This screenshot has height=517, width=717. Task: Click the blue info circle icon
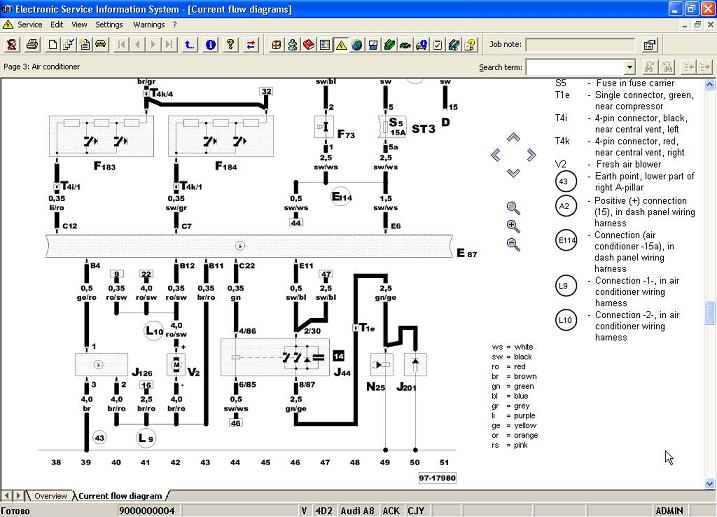(210, 45)
